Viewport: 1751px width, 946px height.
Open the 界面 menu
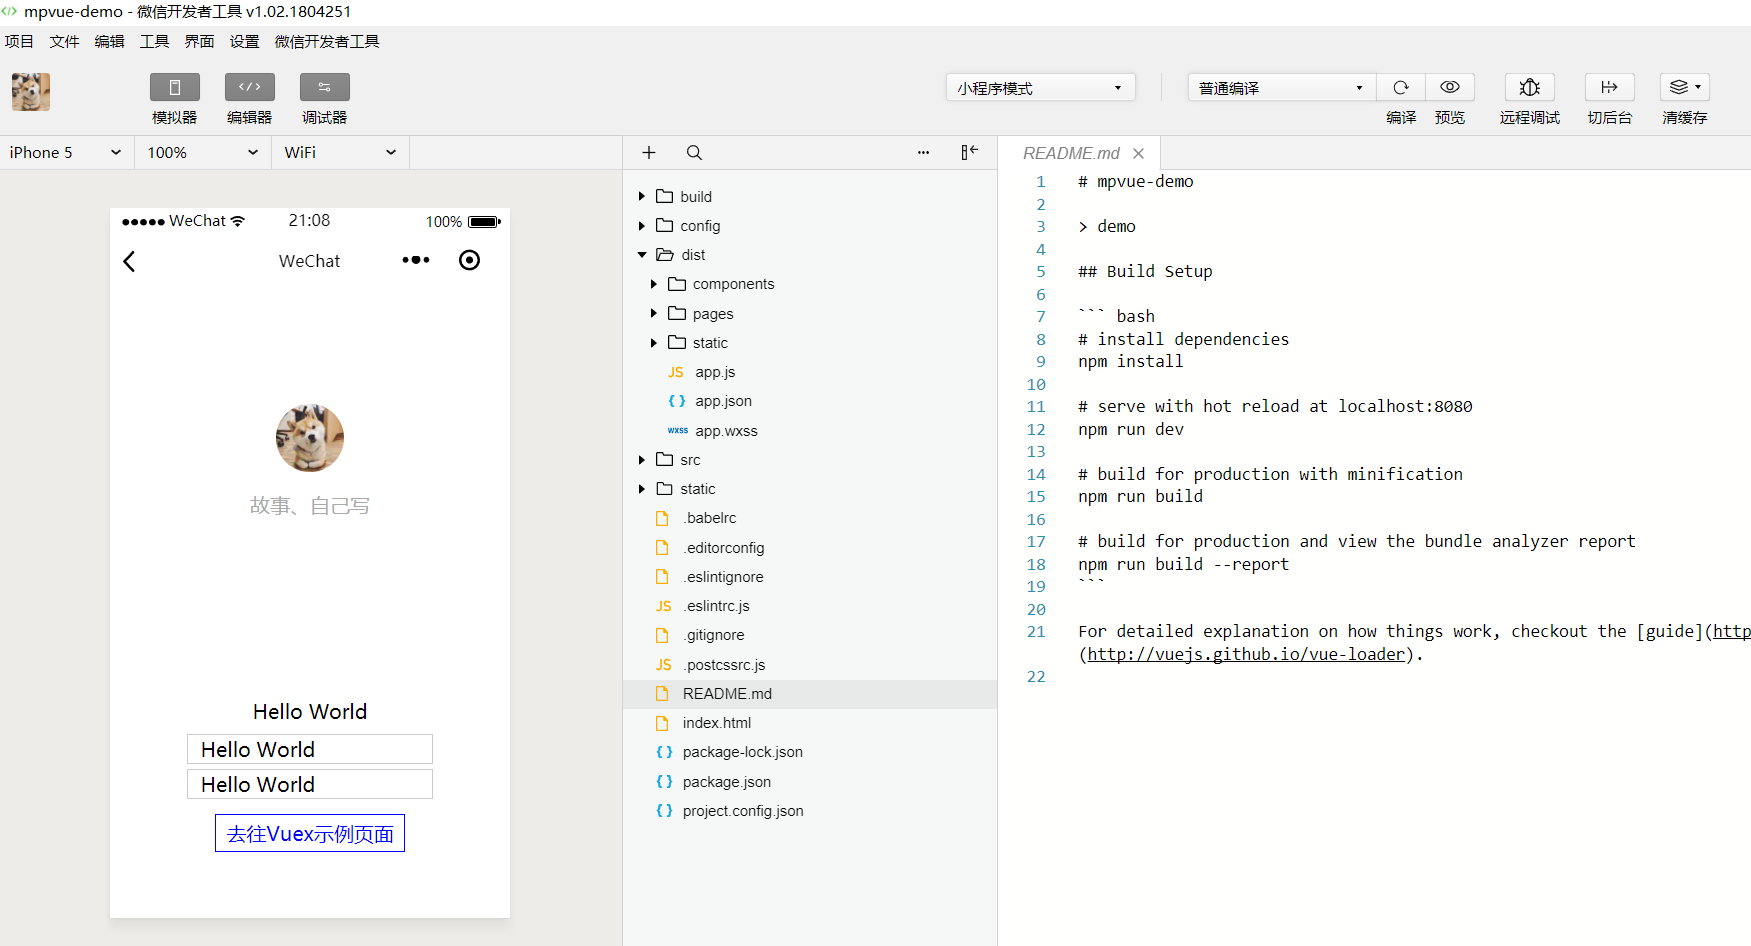[x=199, y=41]
